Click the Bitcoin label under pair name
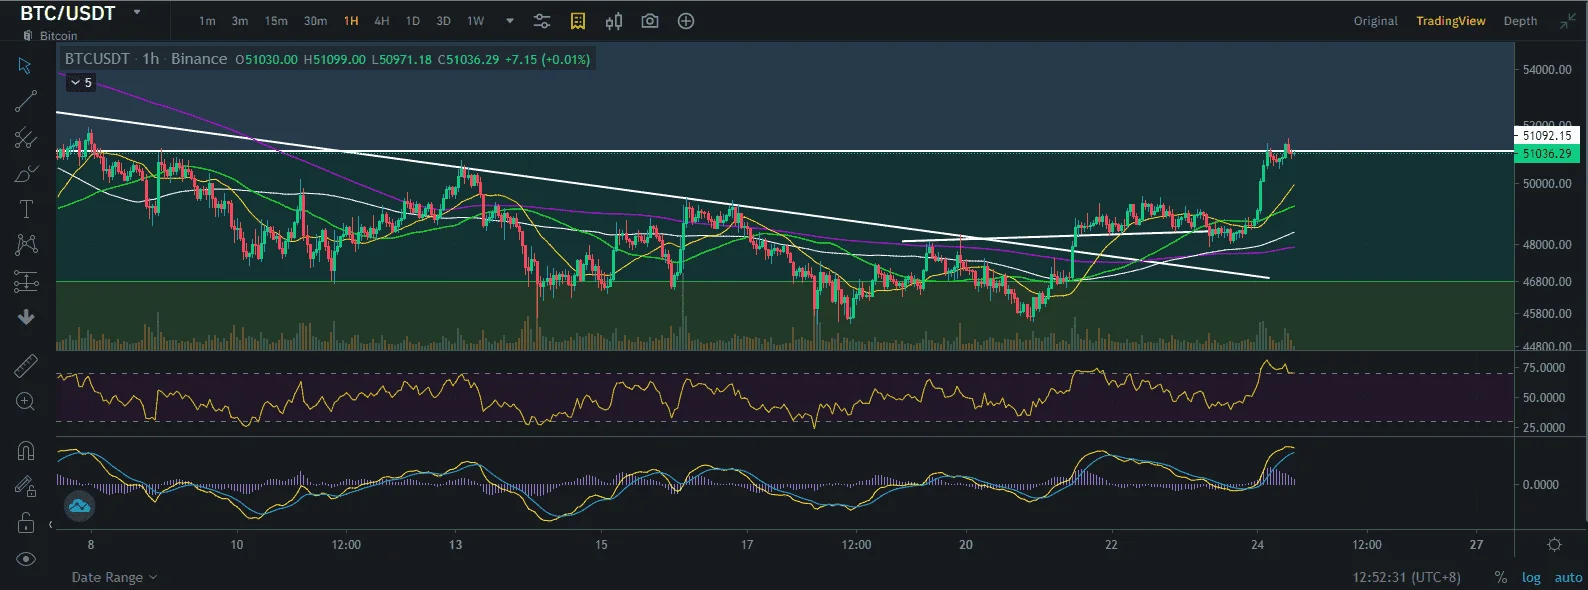 point(58,36)
